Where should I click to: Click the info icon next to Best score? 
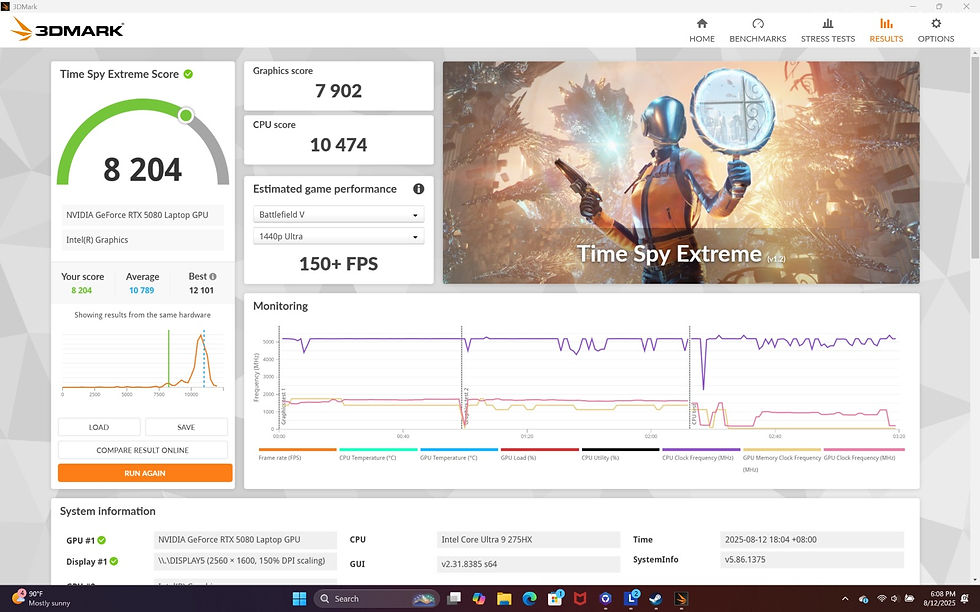pos(213,276)
